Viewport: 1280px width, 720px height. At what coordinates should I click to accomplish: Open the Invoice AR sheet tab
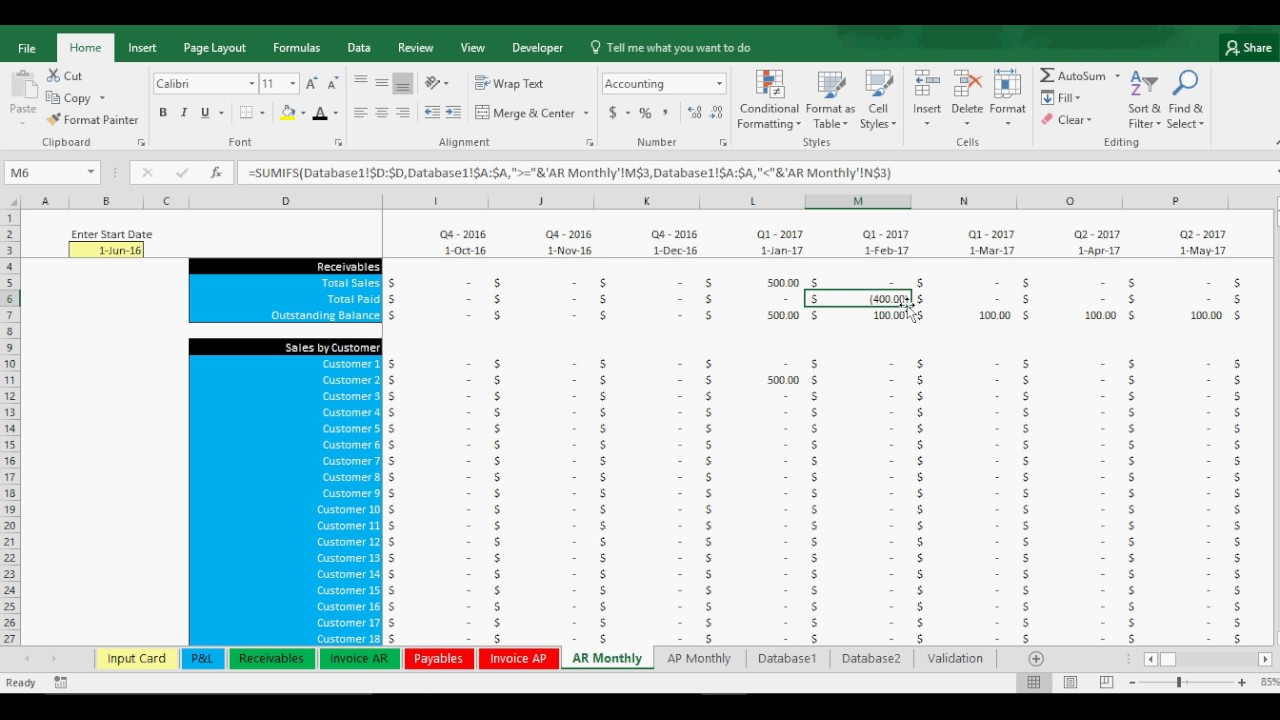[x=358, y=658]
